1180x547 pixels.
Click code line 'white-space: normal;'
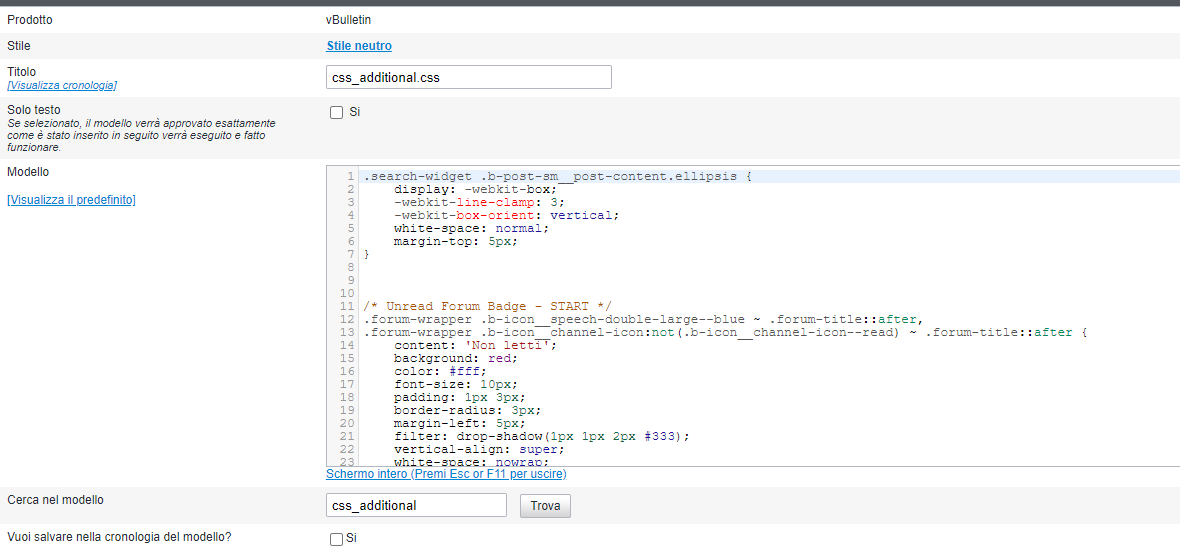click(x=471, y=228)
